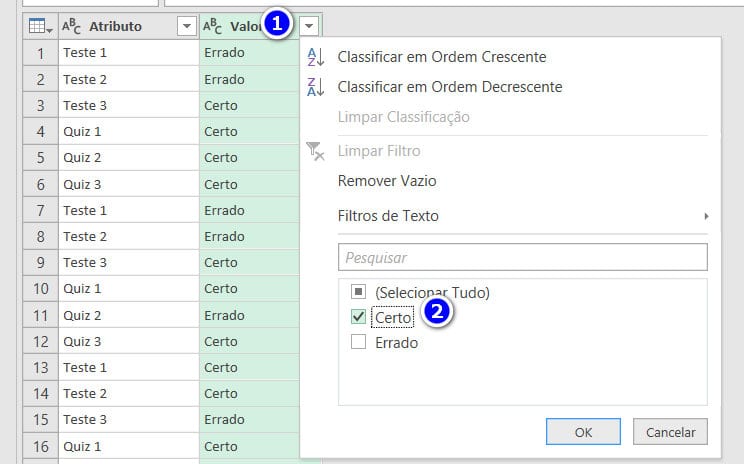Viewport: 744px width, 464px height.
Task: Click the Quiz 1 cell in row 10
Action: coord(129,288)
